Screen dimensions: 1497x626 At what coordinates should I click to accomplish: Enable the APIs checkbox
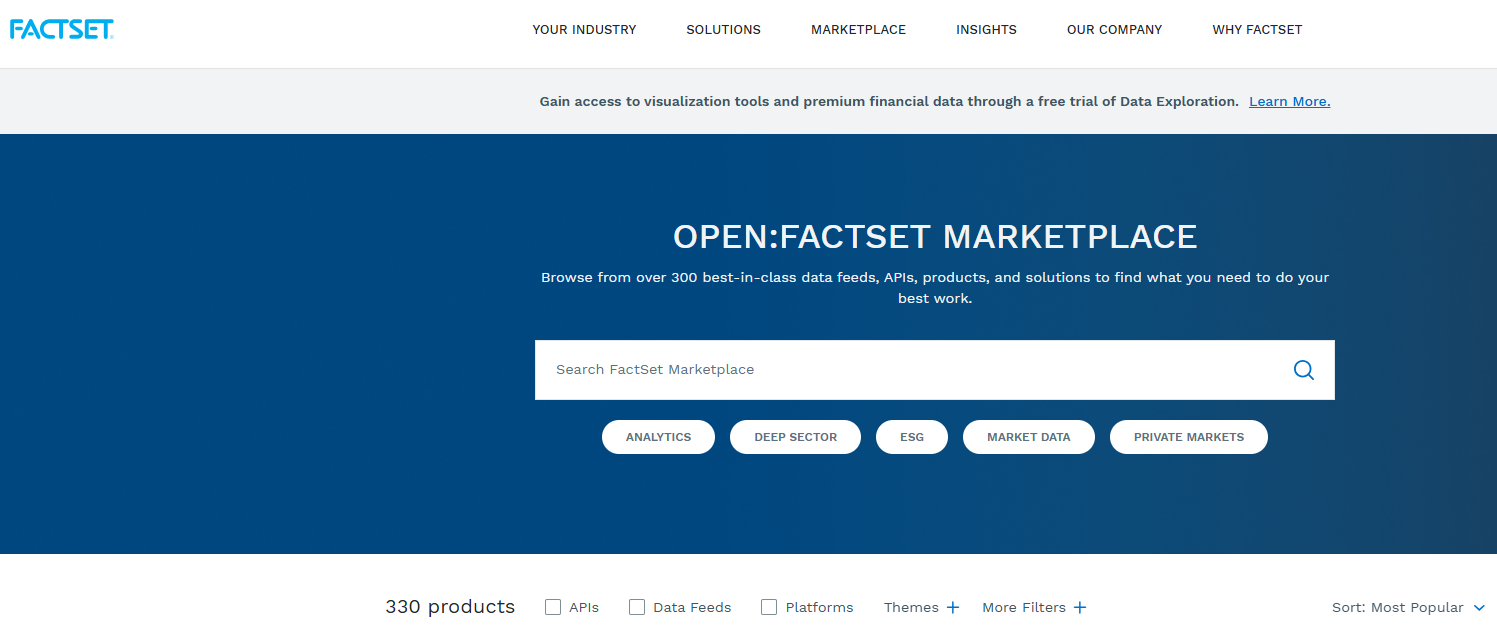pos(553,607)
